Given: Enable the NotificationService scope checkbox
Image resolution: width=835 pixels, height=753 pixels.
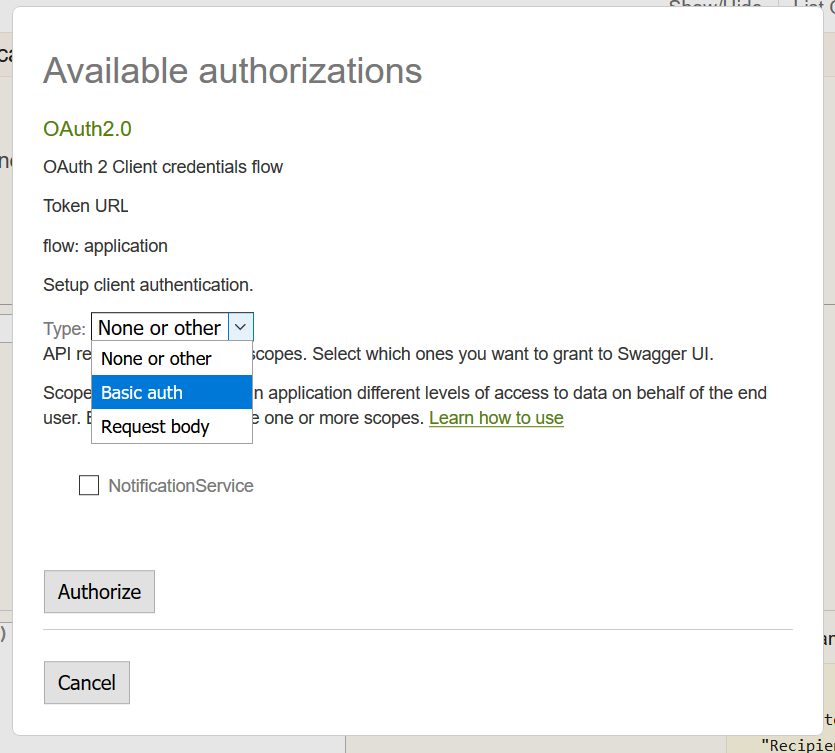Looking at the screenshot, I should pyautogui.click(x=89, y=486).
